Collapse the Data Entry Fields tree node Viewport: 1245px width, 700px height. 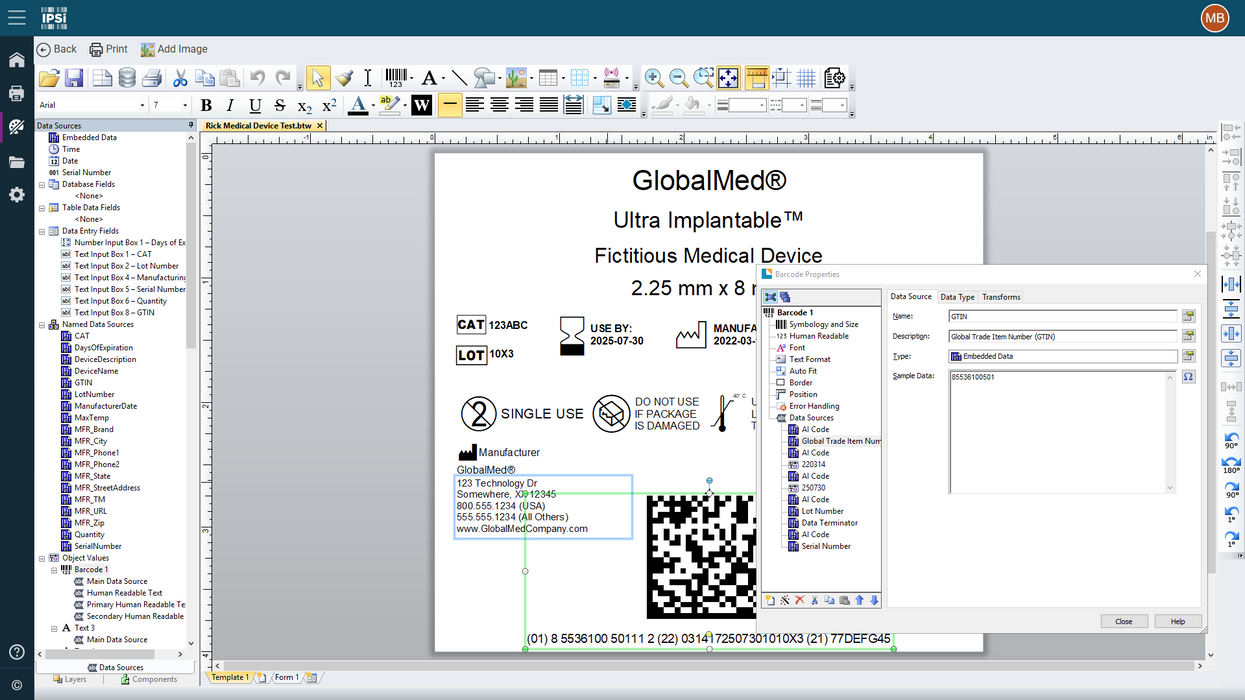(x=42, y=231)
